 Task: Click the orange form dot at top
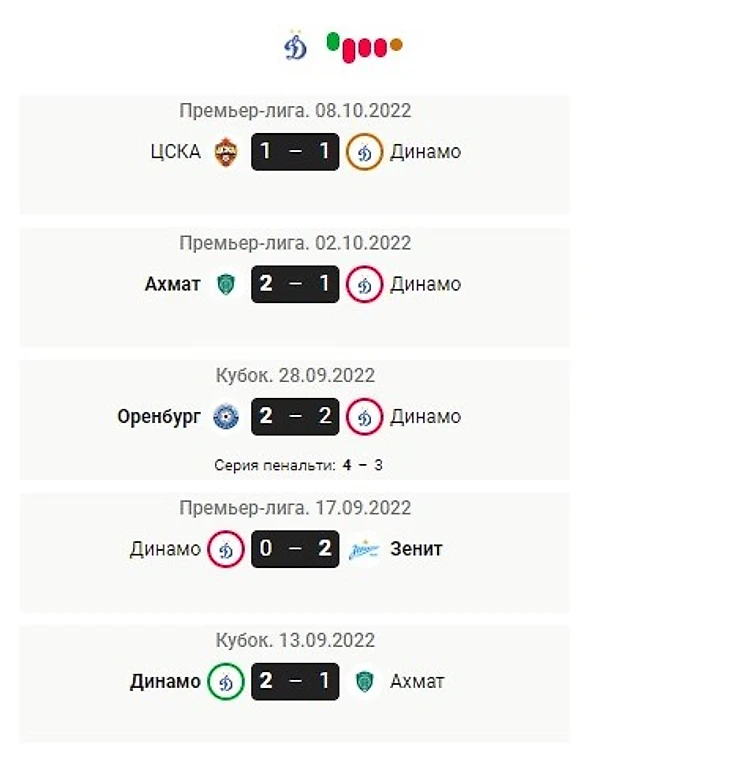click(x=396, y=45)
